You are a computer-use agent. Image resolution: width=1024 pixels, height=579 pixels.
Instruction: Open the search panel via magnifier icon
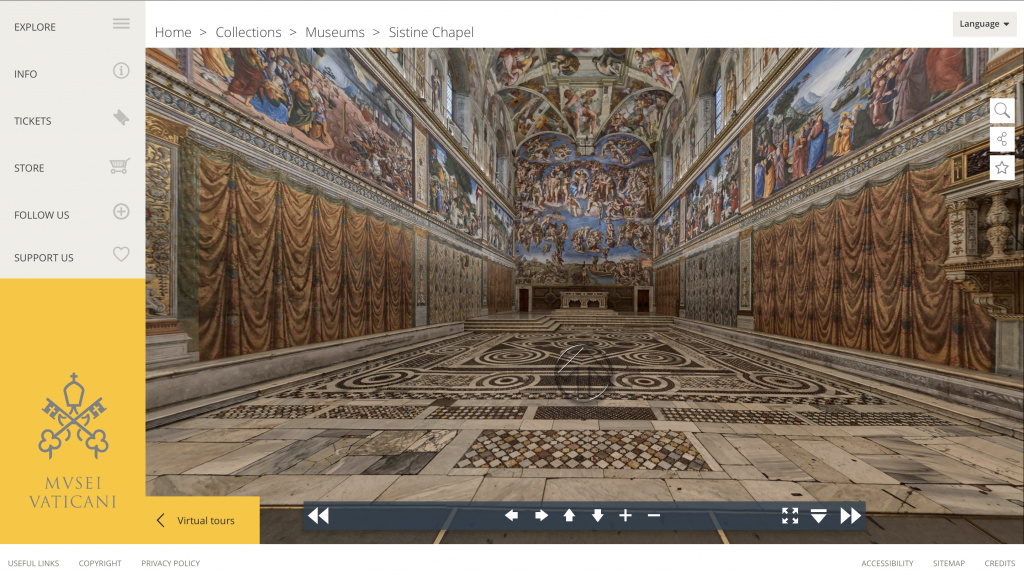pyautogui.click(x=1002, y=110)
